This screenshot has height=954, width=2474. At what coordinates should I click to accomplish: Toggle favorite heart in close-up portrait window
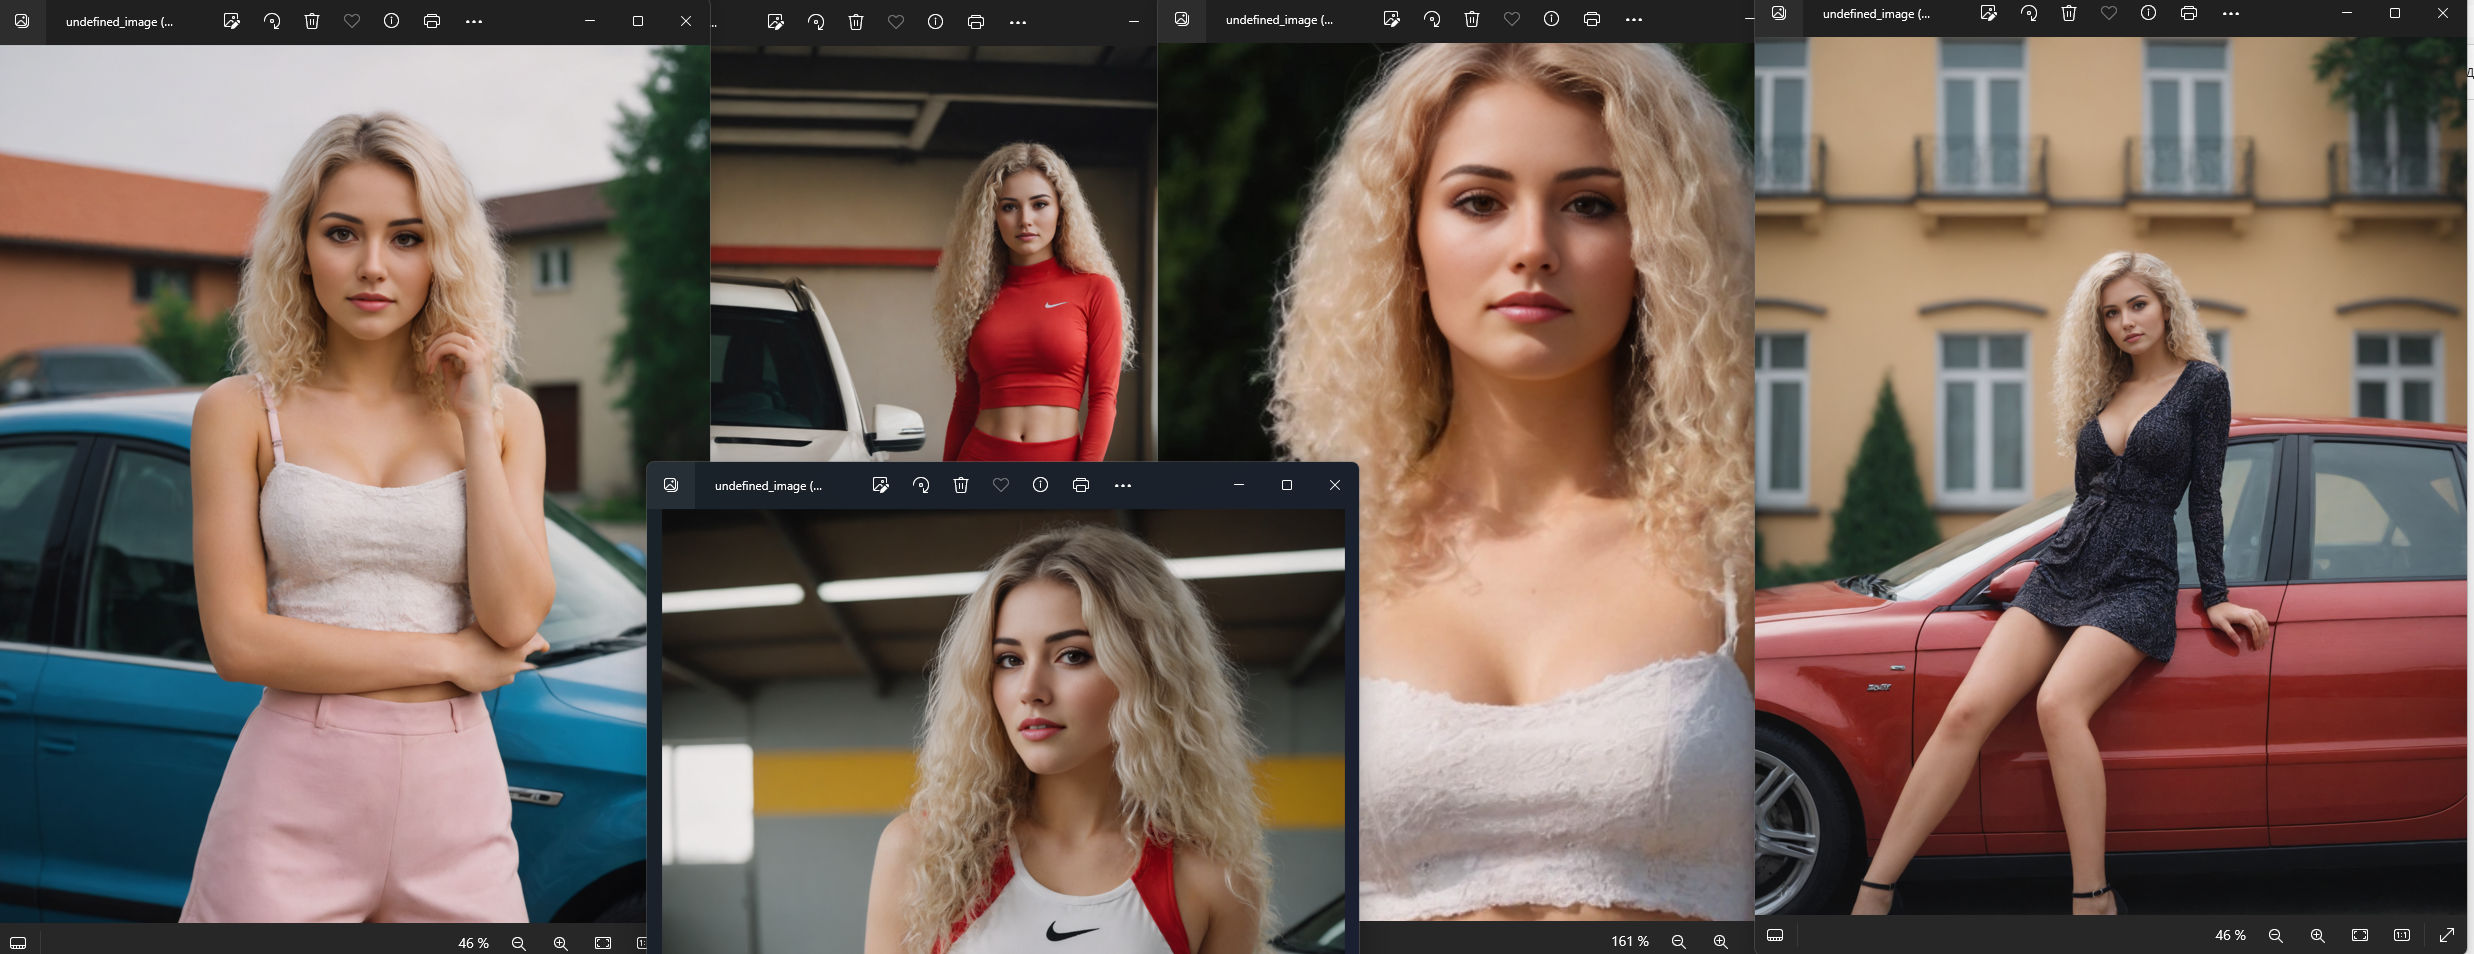[x=1512, y=19]
